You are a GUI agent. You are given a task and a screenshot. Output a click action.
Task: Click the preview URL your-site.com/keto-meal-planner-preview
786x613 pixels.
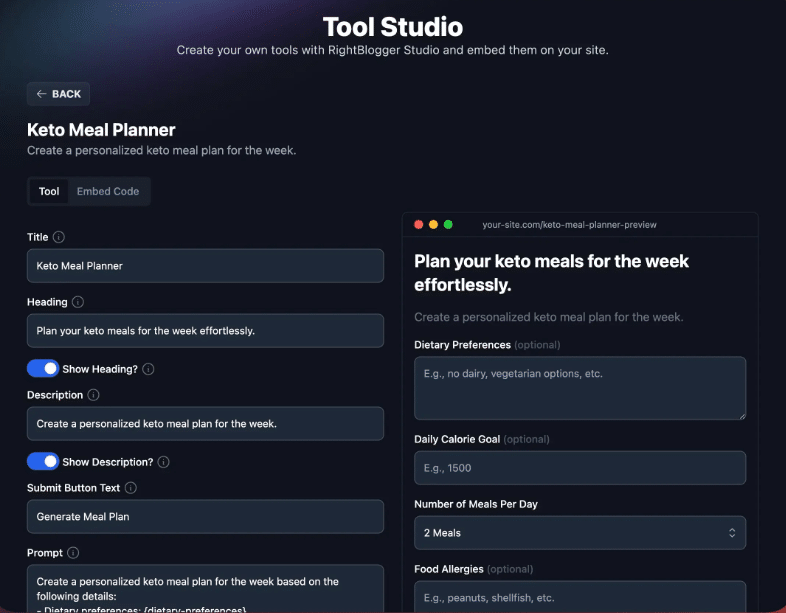click(x=569, y=225)
